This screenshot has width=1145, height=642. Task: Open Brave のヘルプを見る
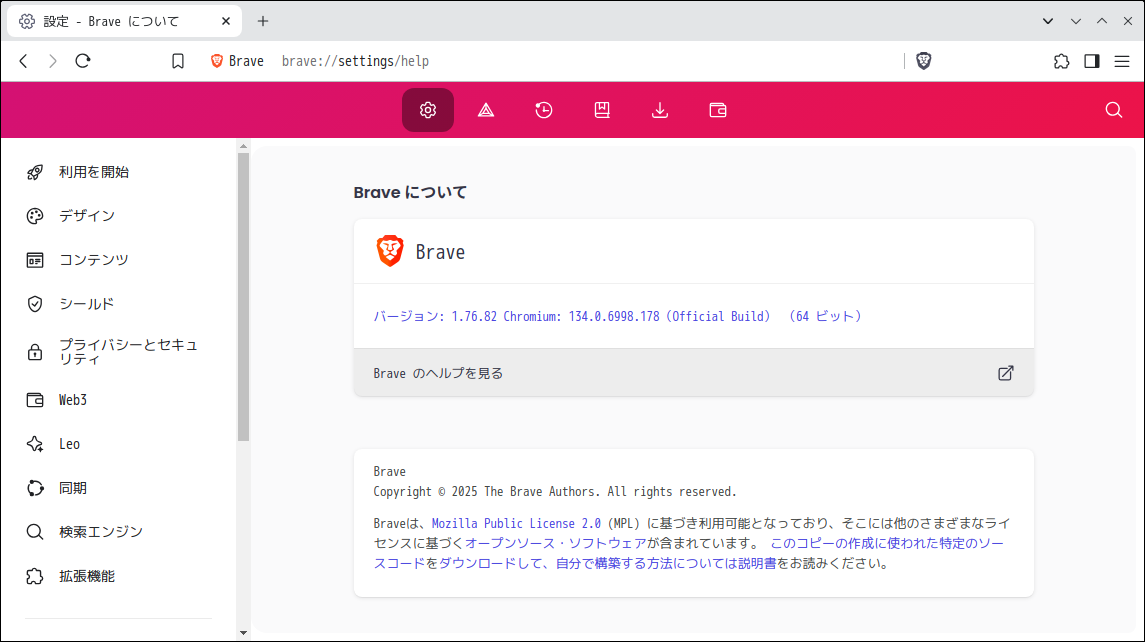click(x=694, y=373)
